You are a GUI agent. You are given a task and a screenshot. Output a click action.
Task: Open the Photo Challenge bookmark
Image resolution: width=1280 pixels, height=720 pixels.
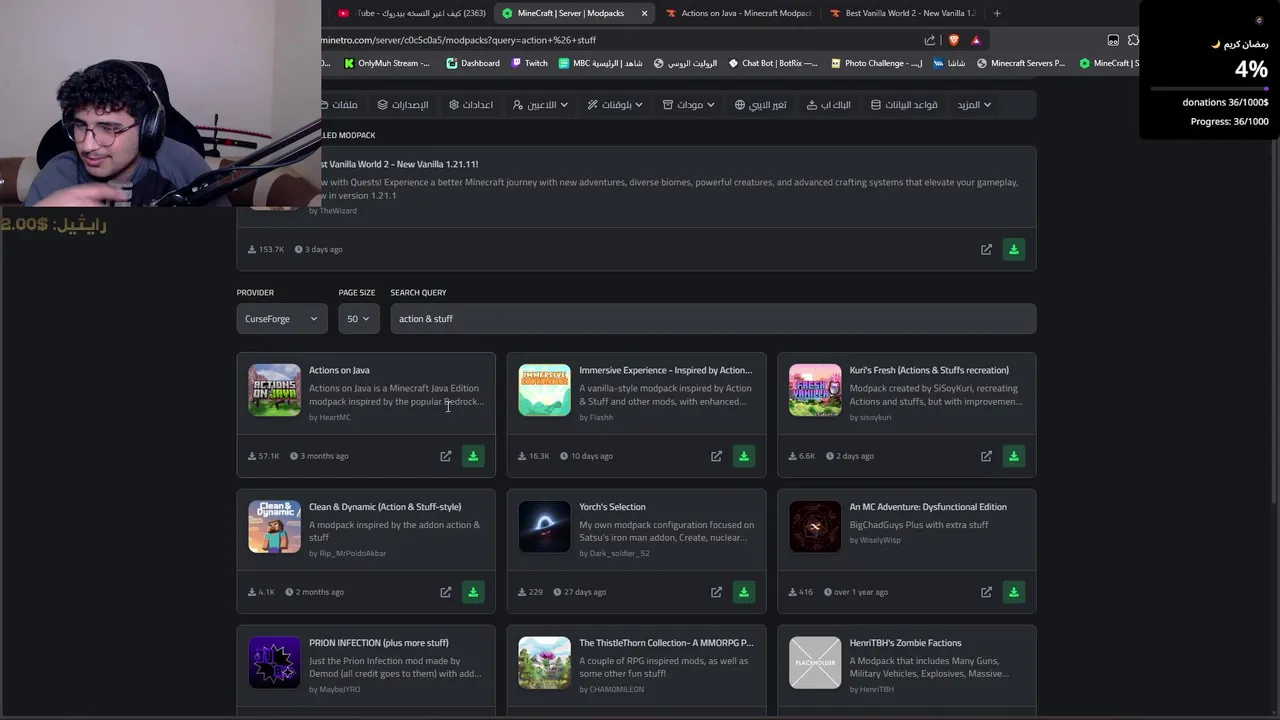876,63
